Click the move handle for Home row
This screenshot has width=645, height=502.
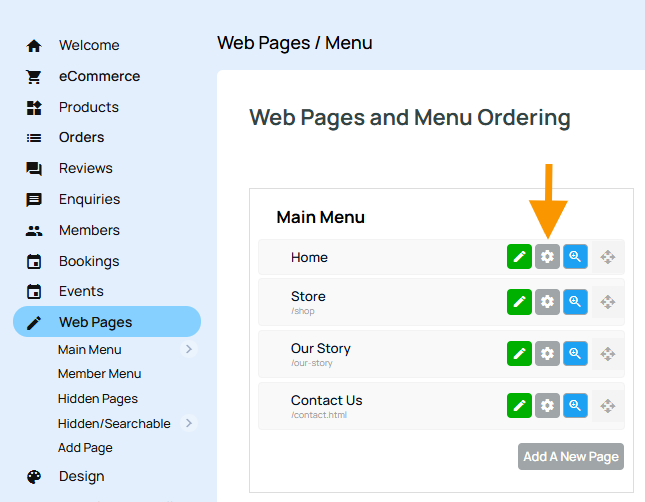tap(607, 257)
